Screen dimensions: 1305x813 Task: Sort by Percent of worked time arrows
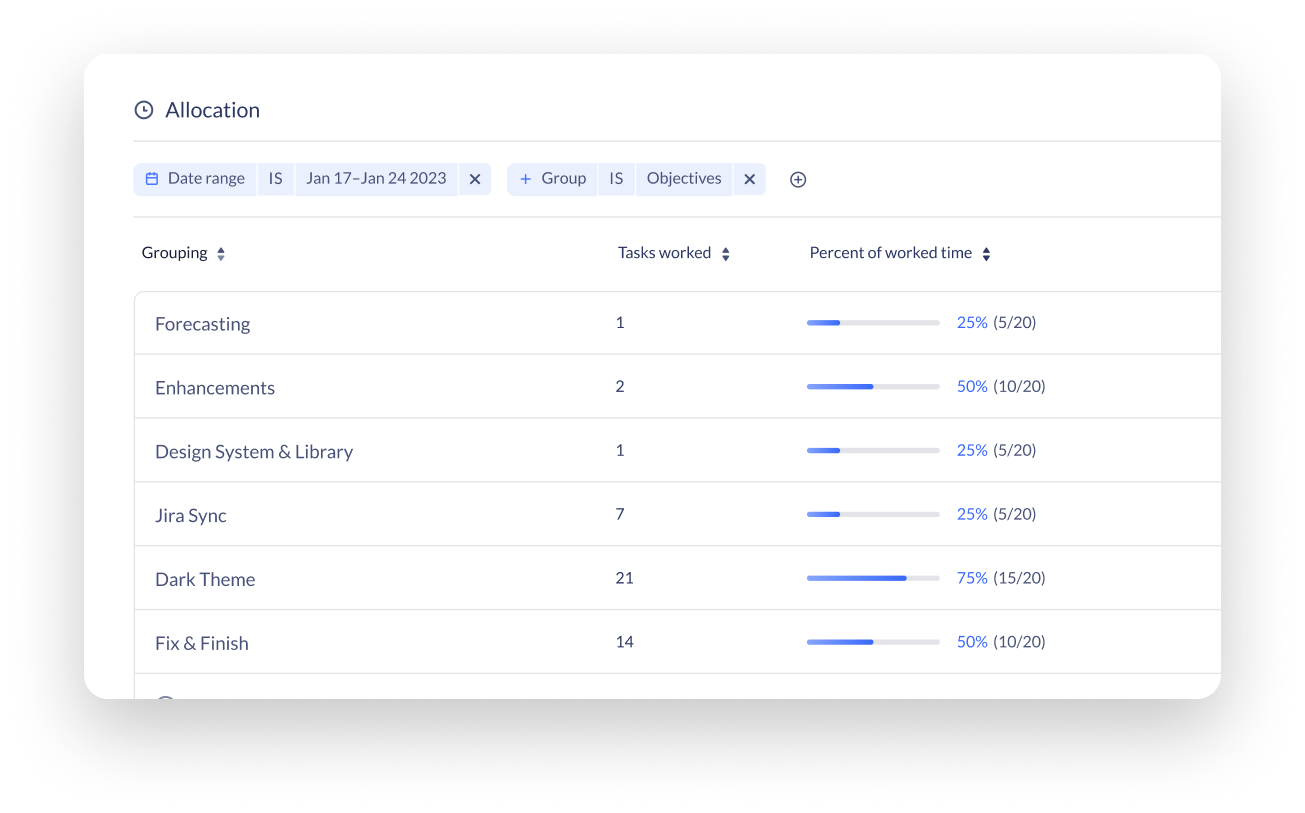986,254
